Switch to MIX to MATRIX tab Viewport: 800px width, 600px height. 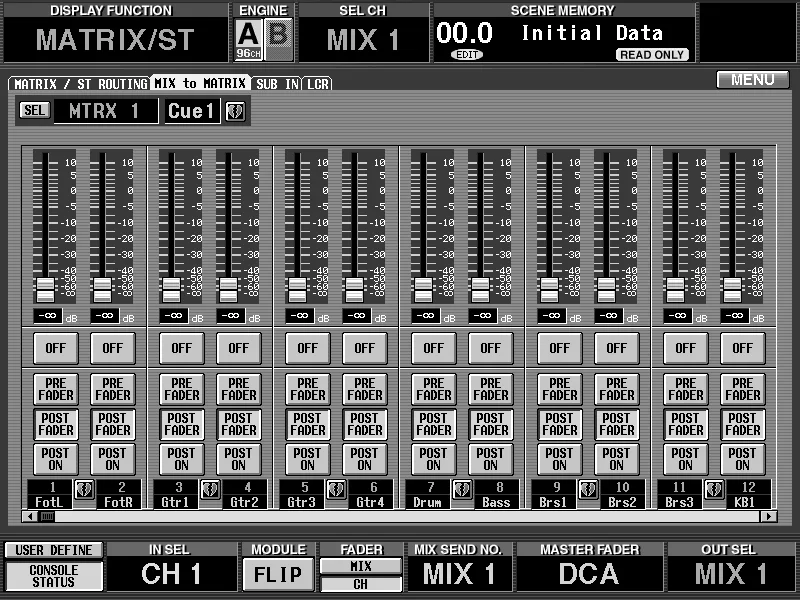click(x=201, y=83)
